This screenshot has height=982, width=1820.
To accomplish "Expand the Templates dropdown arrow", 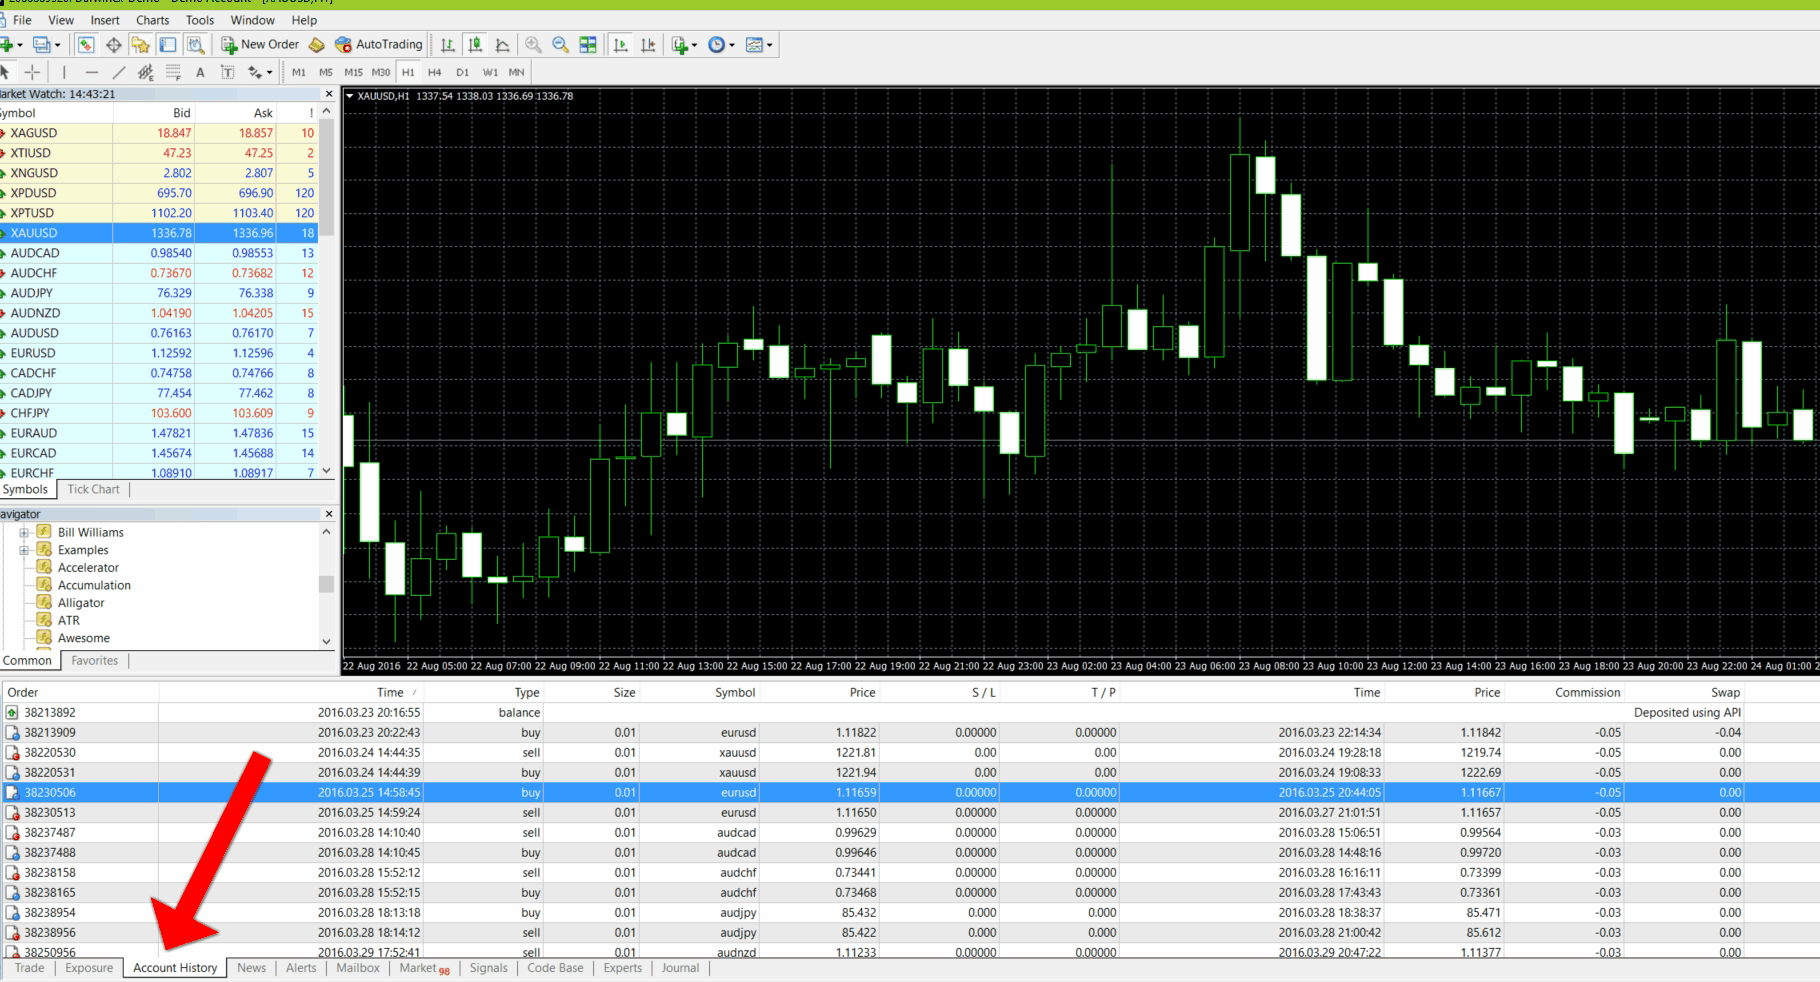I will pyautogui.click(x=769, y=45).
